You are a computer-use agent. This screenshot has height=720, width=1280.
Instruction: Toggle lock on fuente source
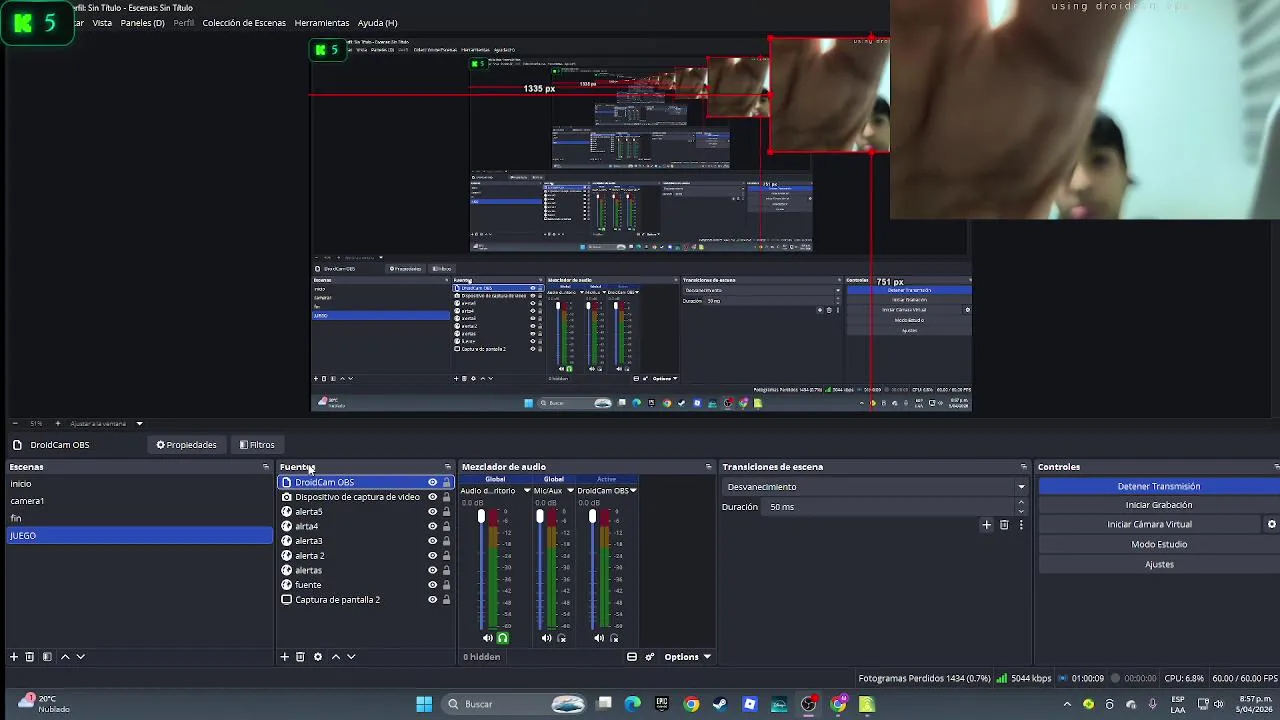click(446, 585)
